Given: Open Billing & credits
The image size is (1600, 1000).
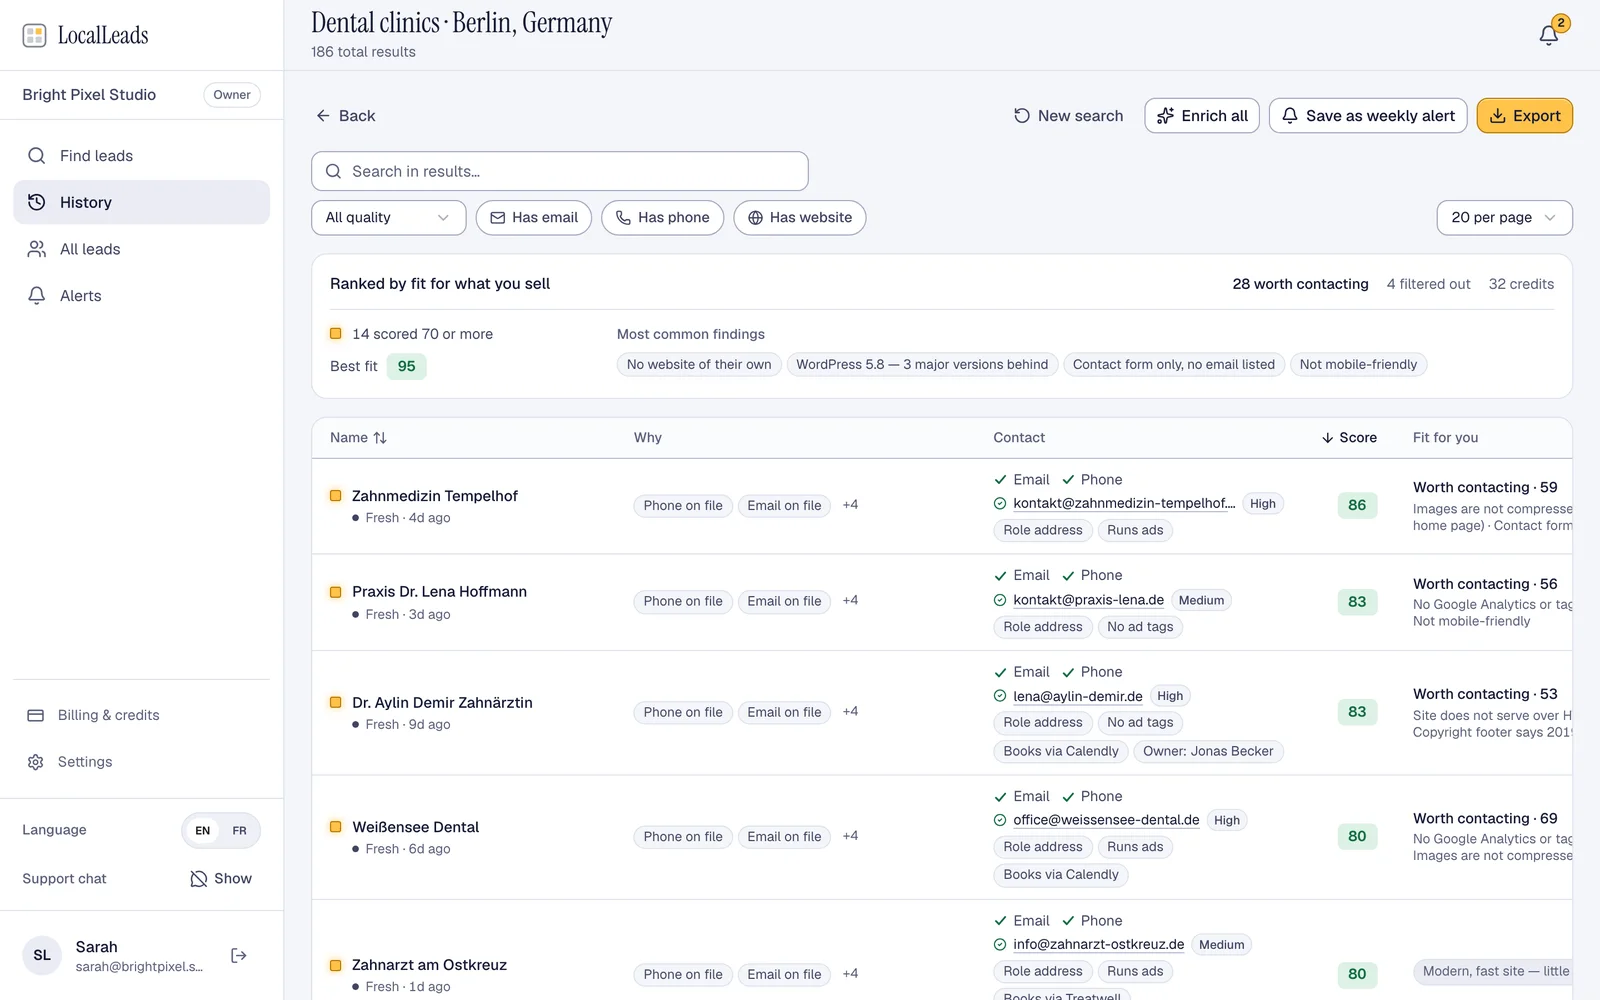Looking at the screenshot, I should point(141,715).
